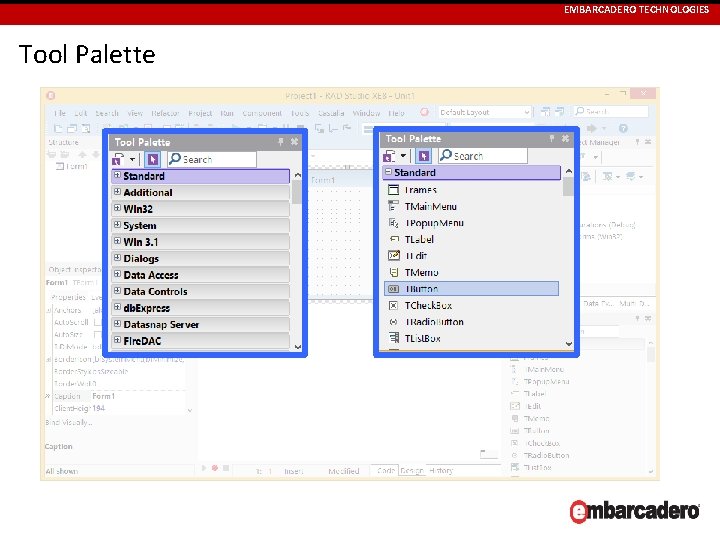Click scroll-down arrow of the category-list Tool Palette
720x540 pixels.
(298, 347)
